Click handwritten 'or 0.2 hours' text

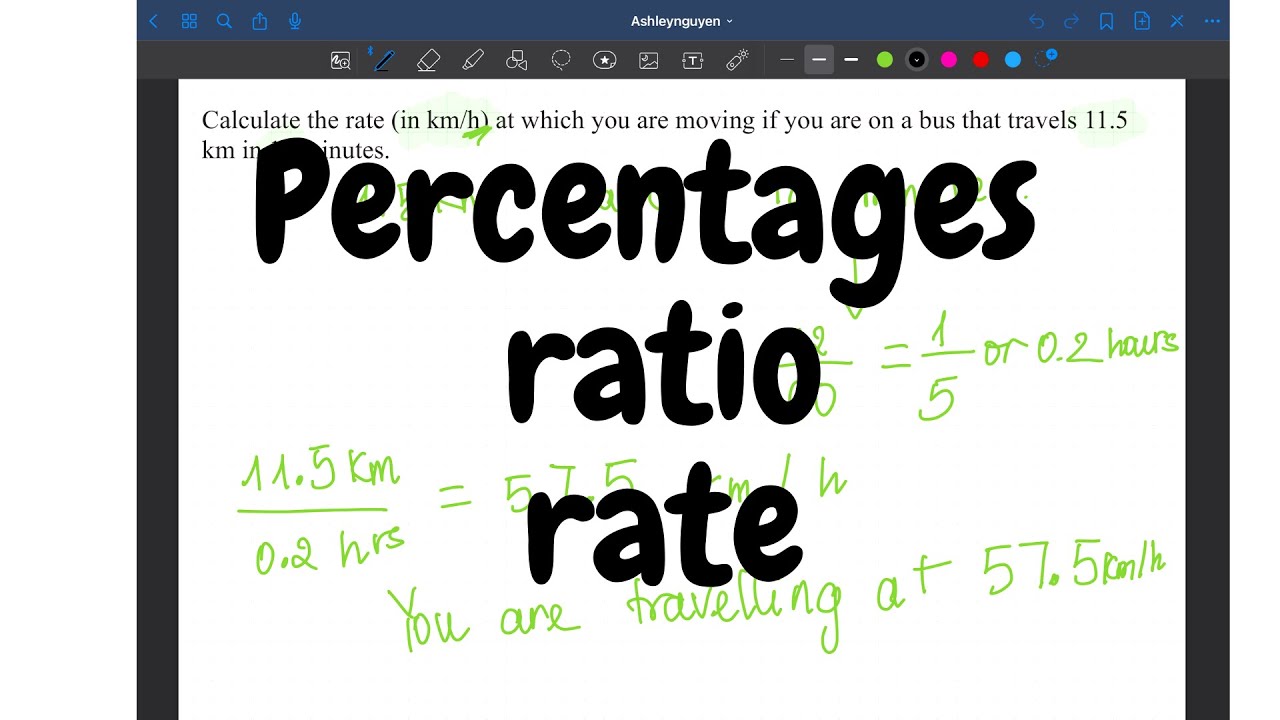1081,346
